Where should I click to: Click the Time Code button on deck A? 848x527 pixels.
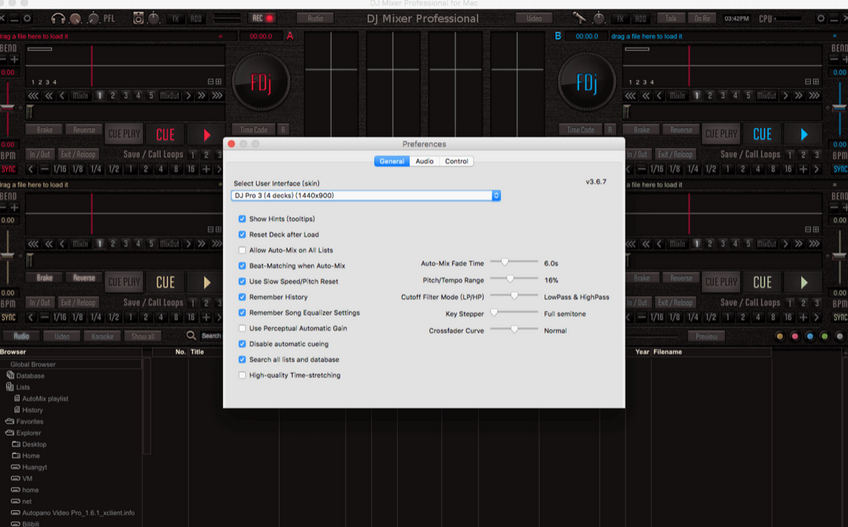[x=254, y=130]
